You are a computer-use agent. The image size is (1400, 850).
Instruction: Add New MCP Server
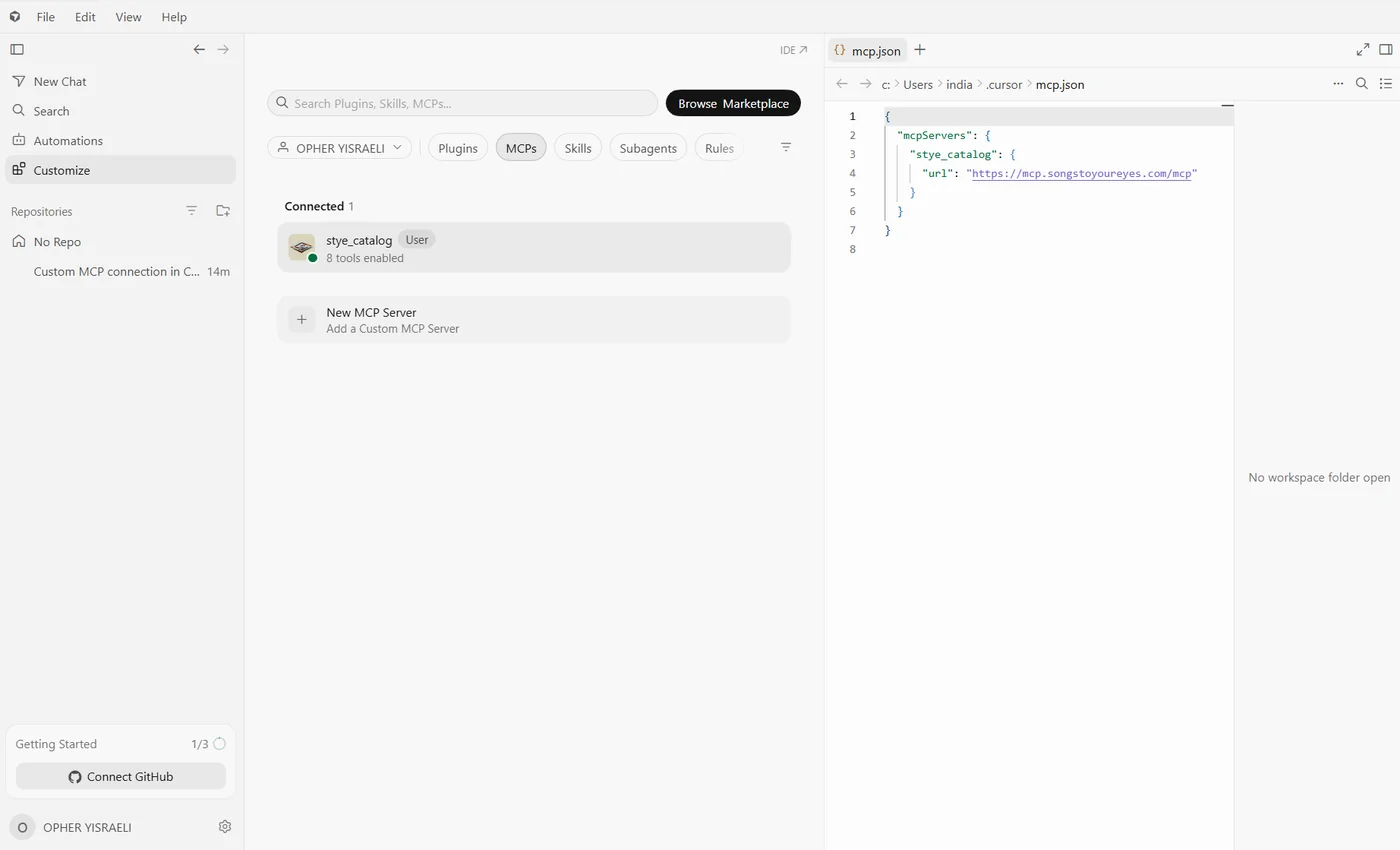[x=534, y=320]
